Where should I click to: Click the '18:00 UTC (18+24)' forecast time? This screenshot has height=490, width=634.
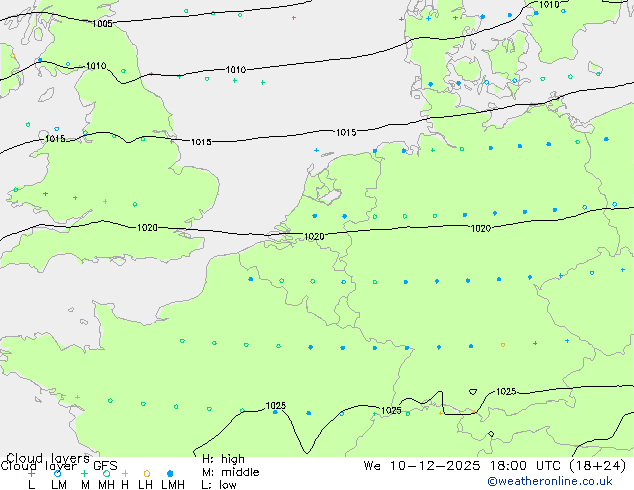(x=558, y=466)
